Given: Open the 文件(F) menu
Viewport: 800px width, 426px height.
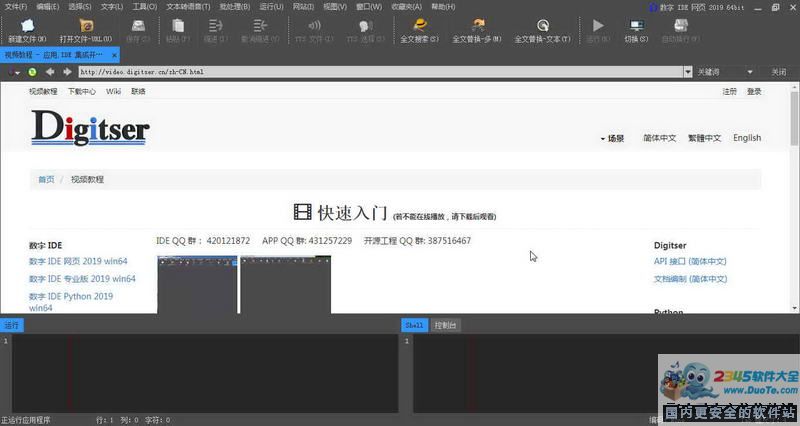Looking at the screenshot, I should pyautogui.click(x=16, y=7).
